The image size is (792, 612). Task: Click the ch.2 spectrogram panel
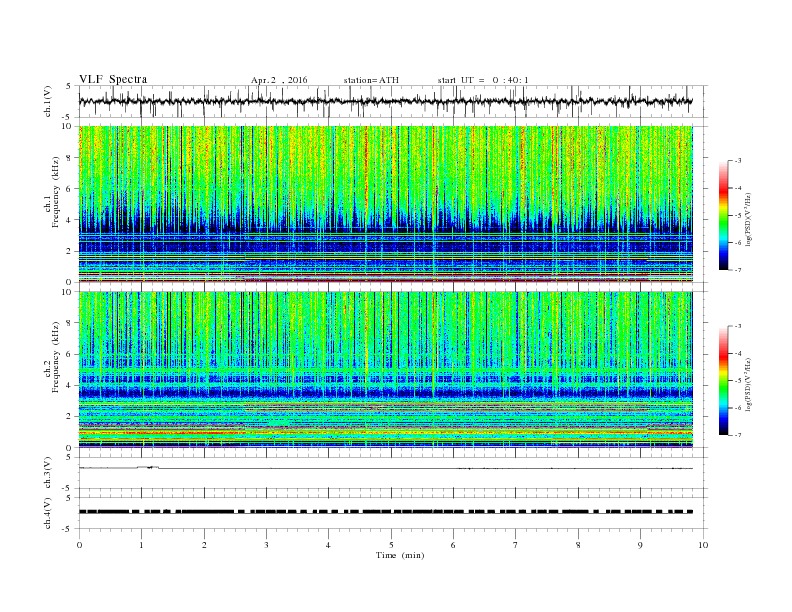(x=386, y=370)
